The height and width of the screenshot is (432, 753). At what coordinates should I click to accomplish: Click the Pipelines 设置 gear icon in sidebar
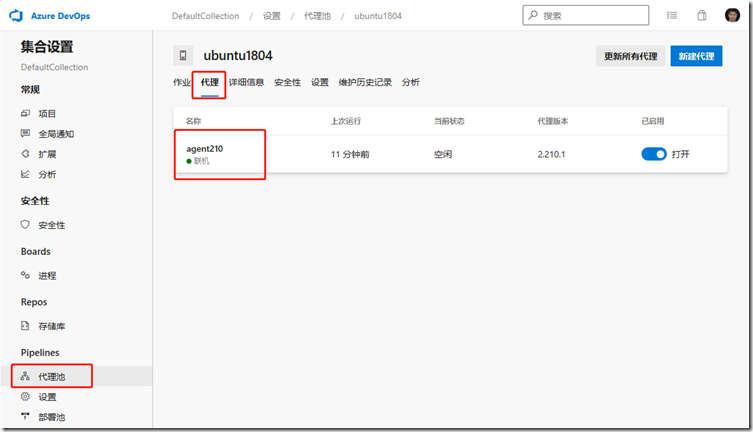point(25,396)
